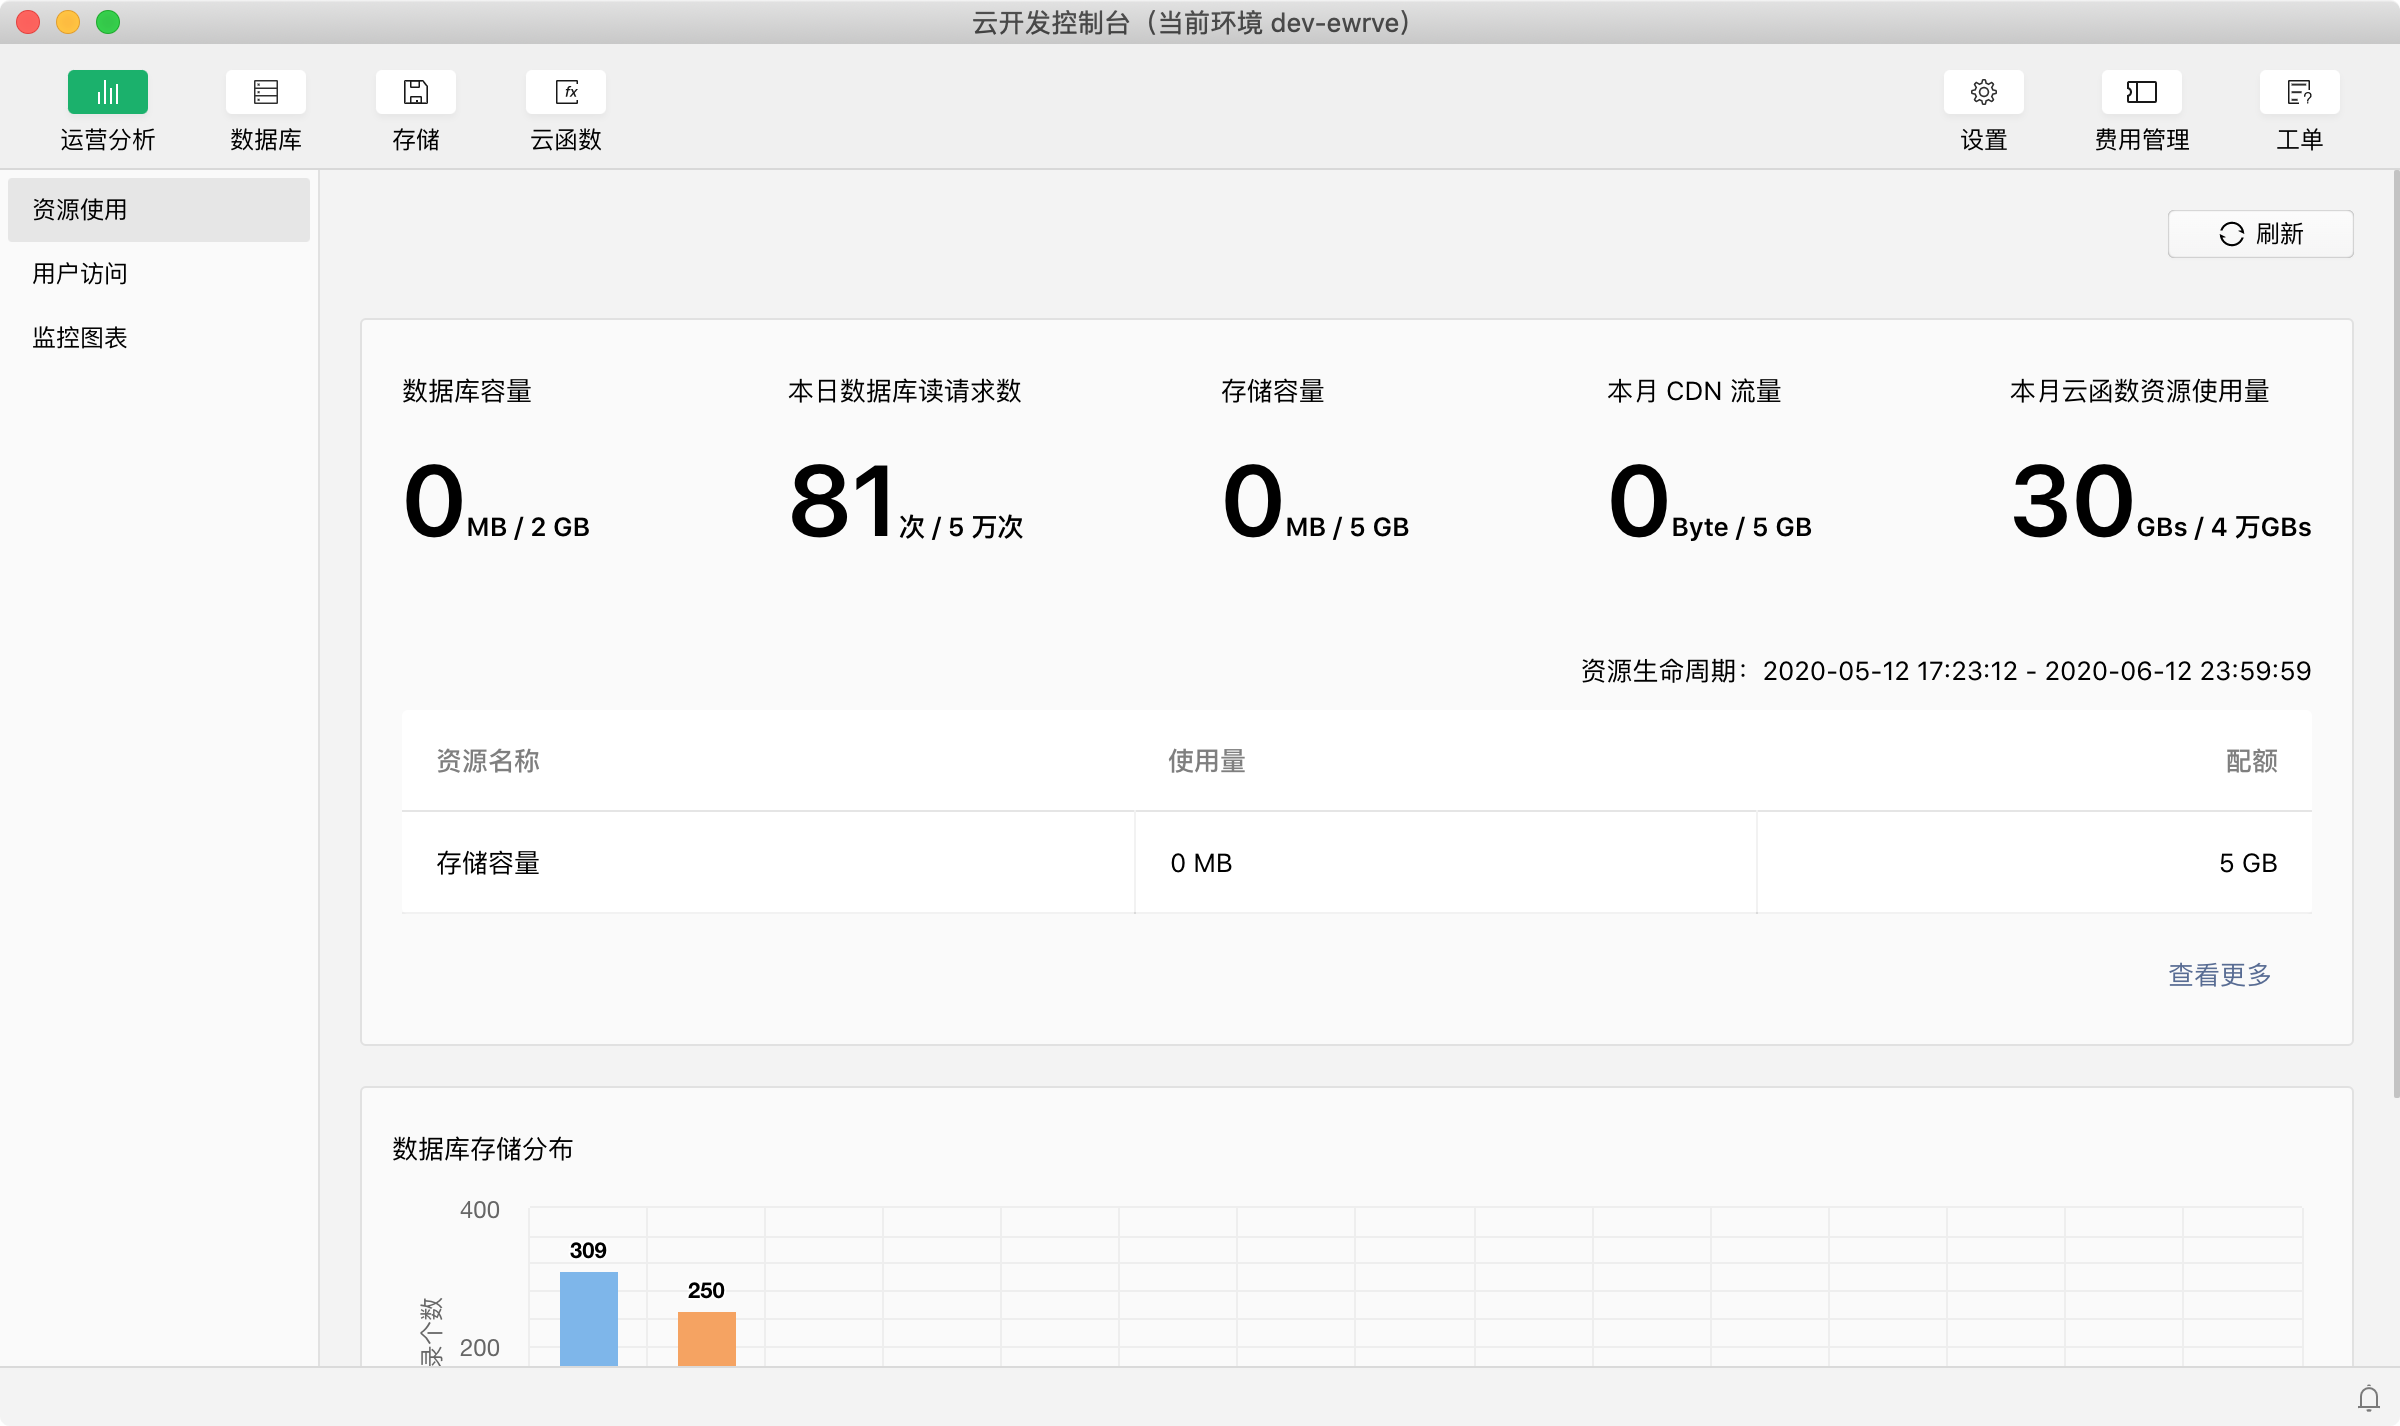Switch to 监控图表 in the sidebar

pos(80,338)
